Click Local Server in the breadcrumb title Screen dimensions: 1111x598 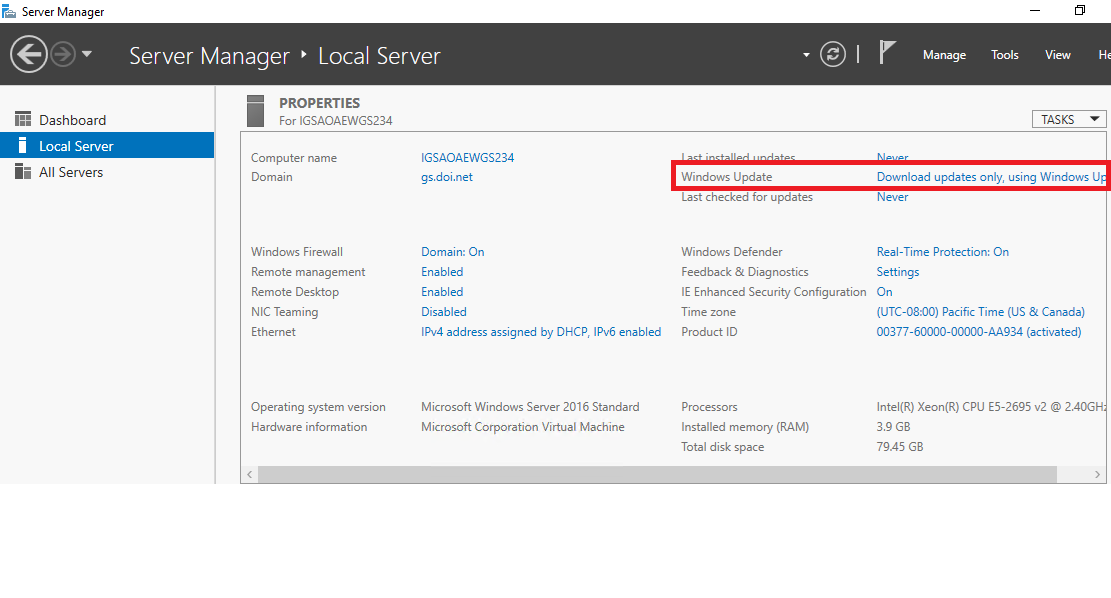[x=379, y=55]
